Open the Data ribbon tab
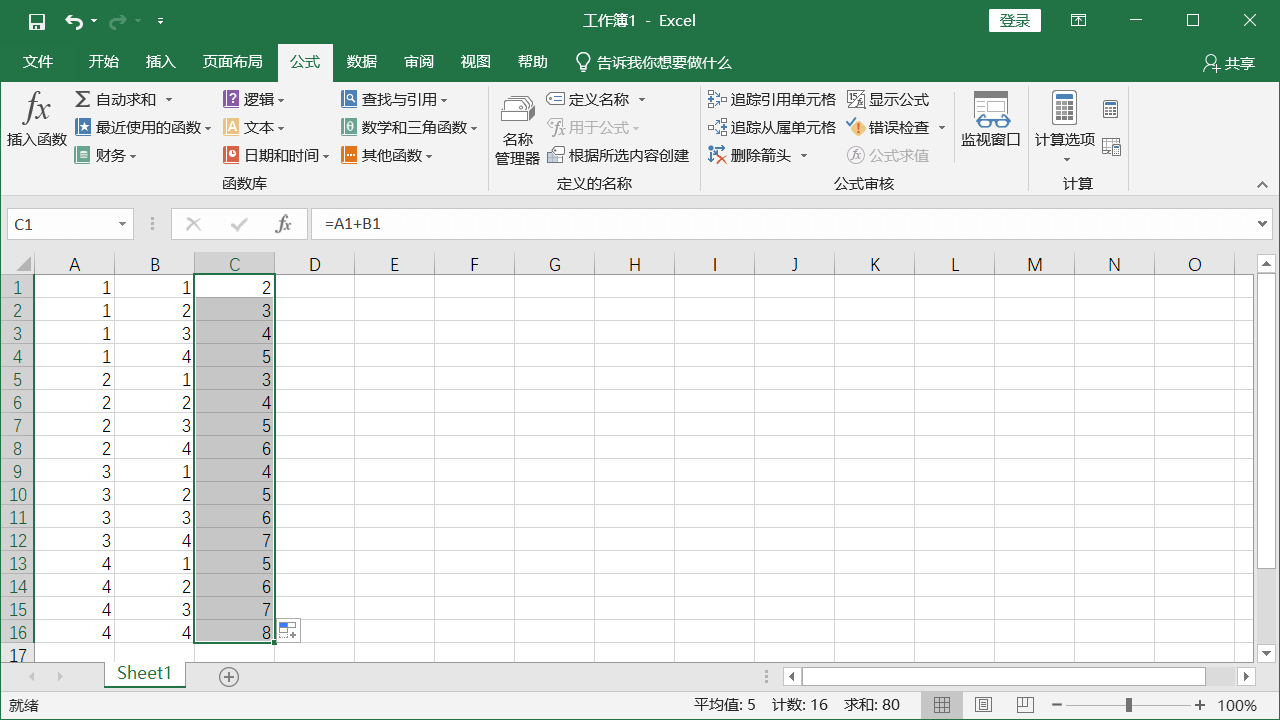Screen dimensions: 1280x720 (362, 62)
